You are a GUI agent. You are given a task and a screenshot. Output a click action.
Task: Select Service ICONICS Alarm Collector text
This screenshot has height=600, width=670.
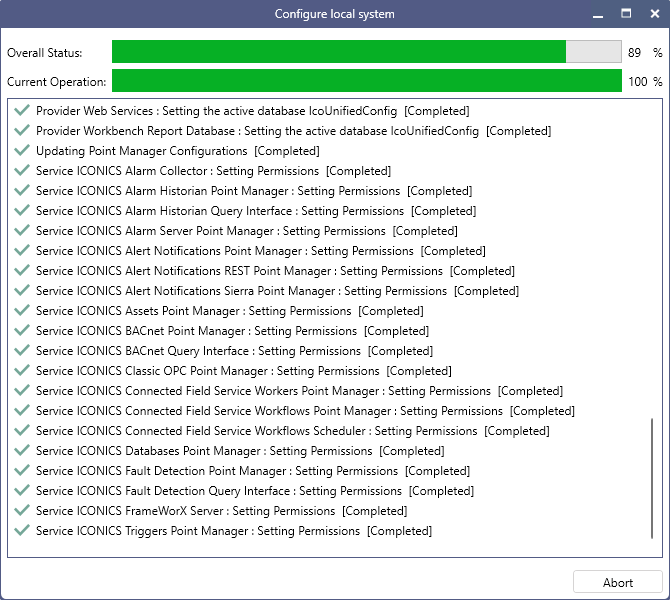click(x=213, y=171)
